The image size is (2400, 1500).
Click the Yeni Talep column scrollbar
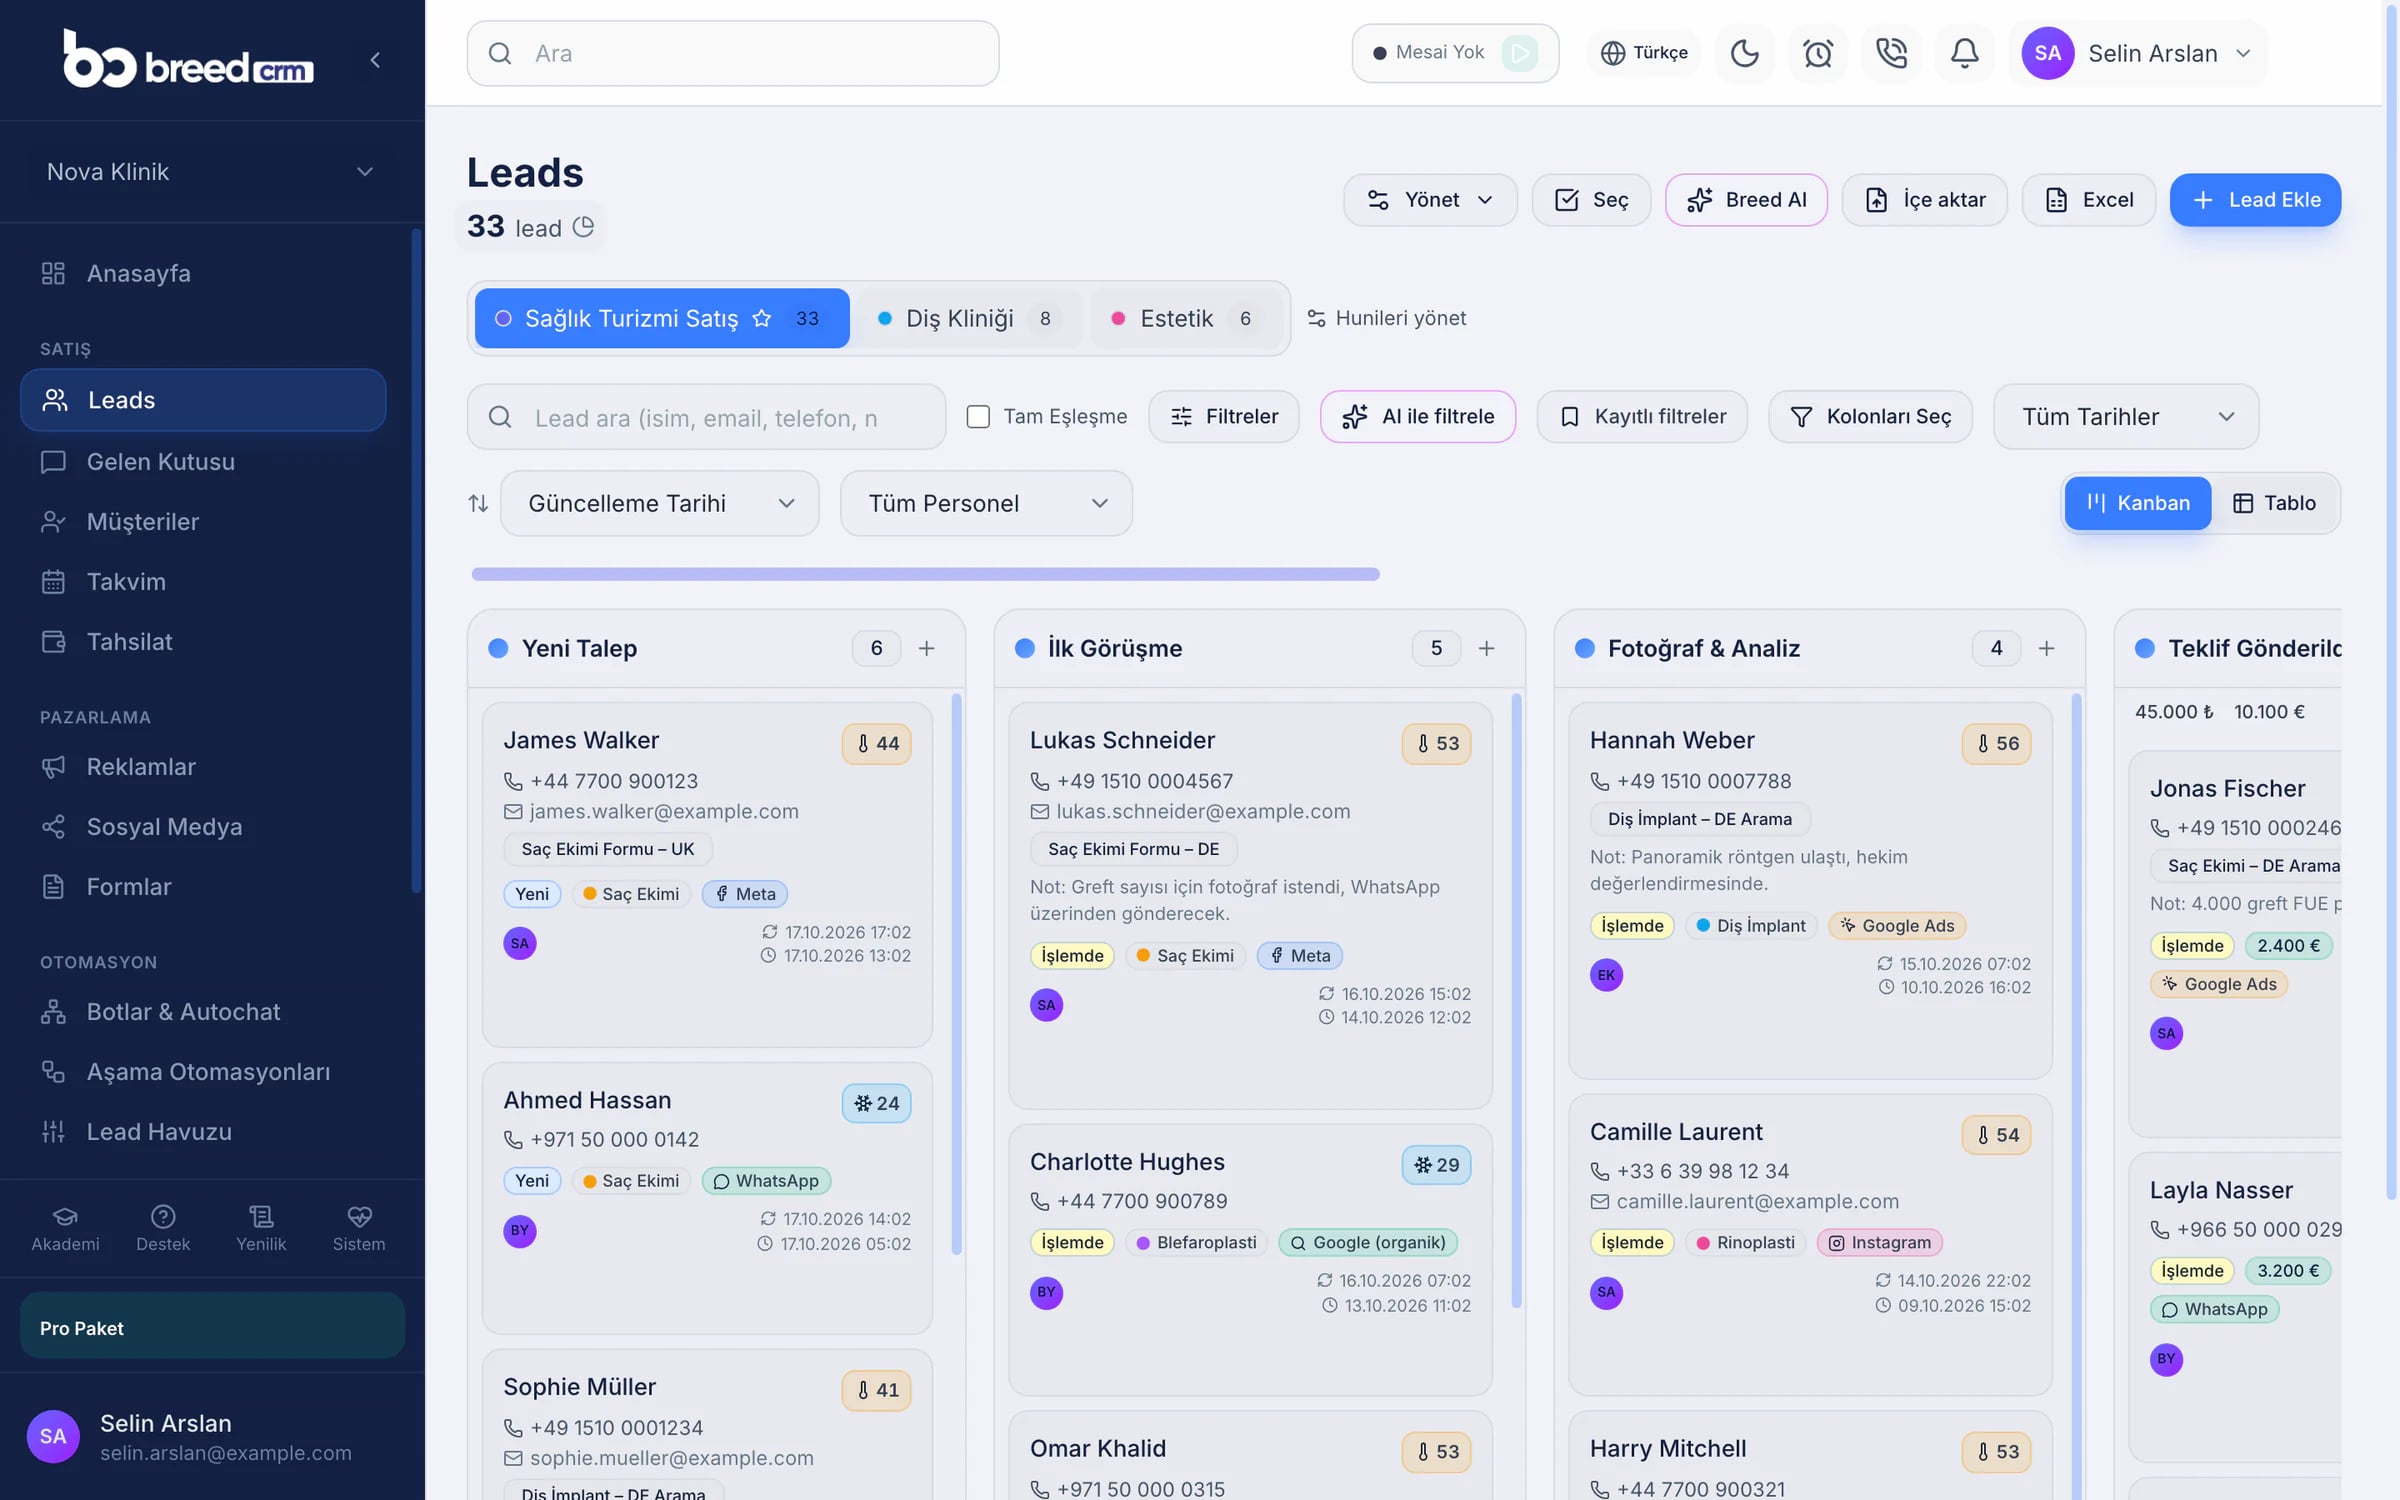[x=957, y=975]
